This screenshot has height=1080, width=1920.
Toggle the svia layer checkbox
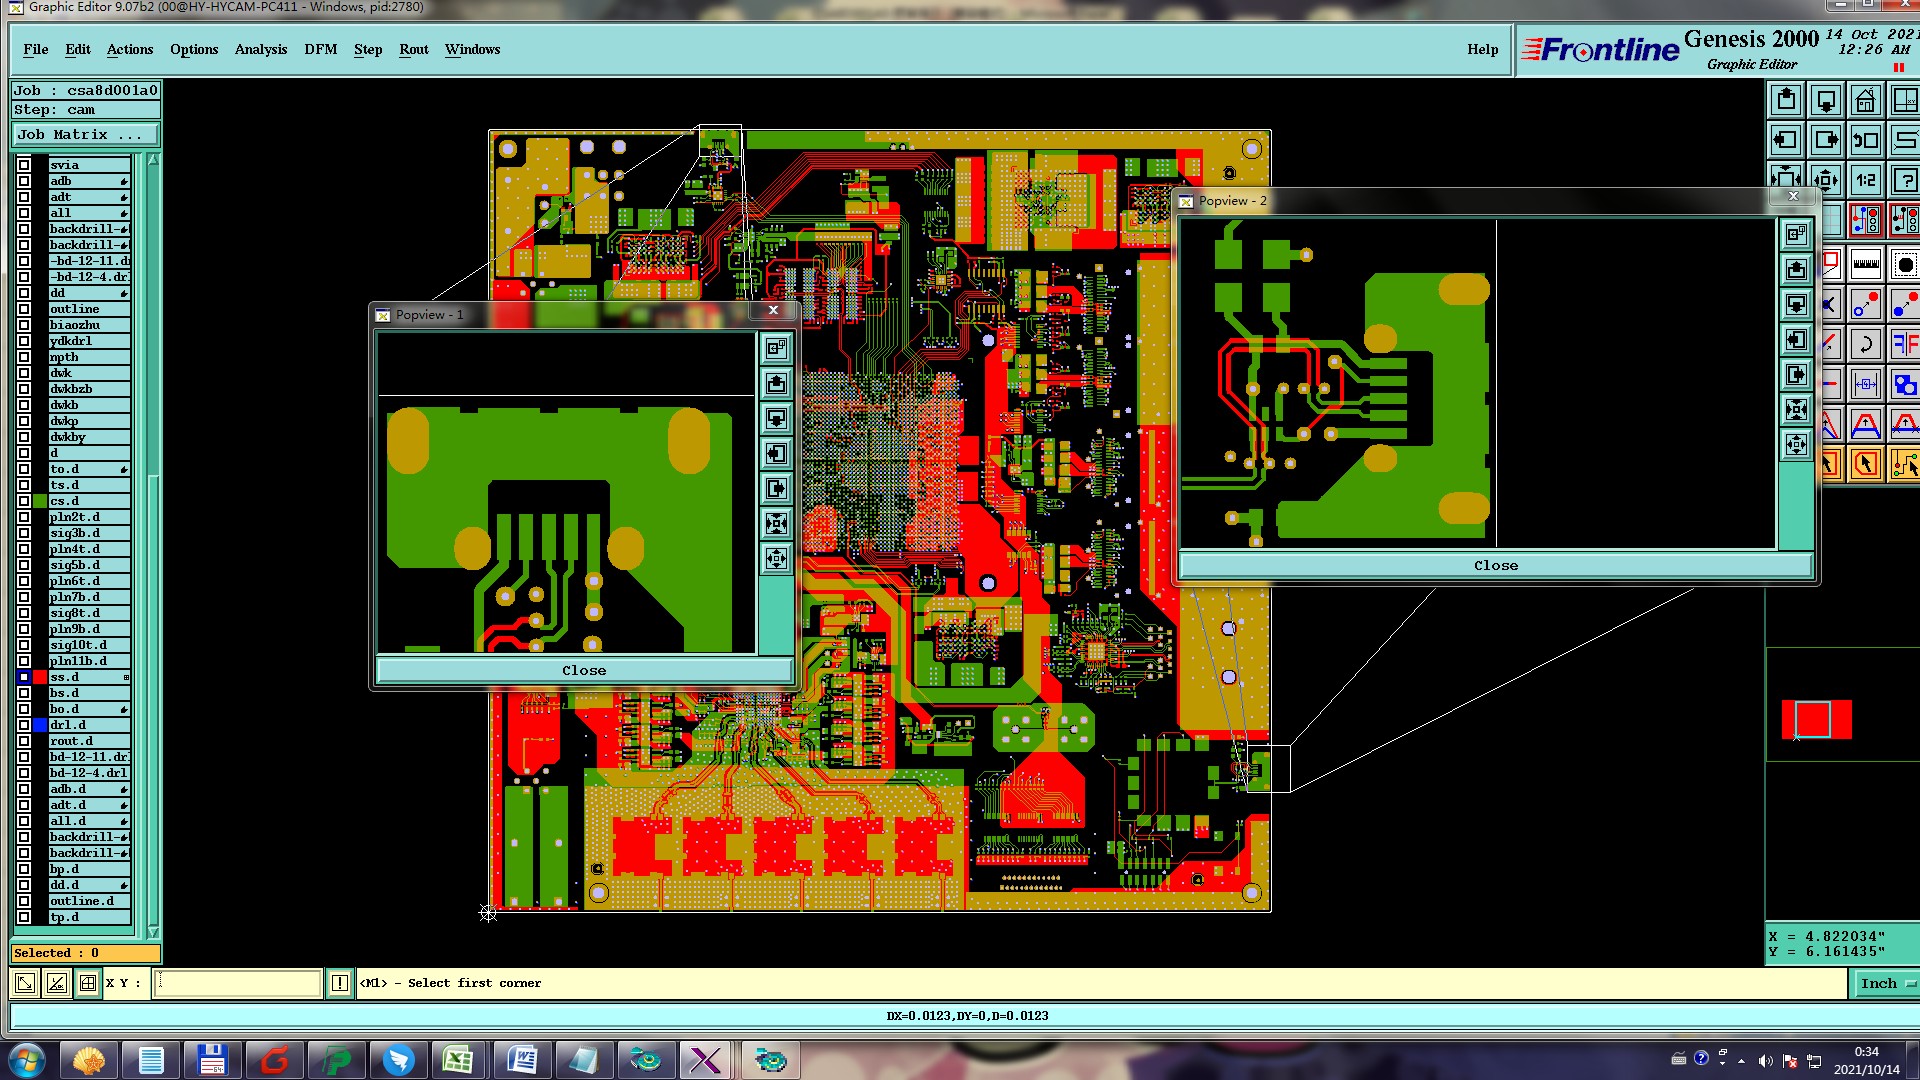point(24,165)
